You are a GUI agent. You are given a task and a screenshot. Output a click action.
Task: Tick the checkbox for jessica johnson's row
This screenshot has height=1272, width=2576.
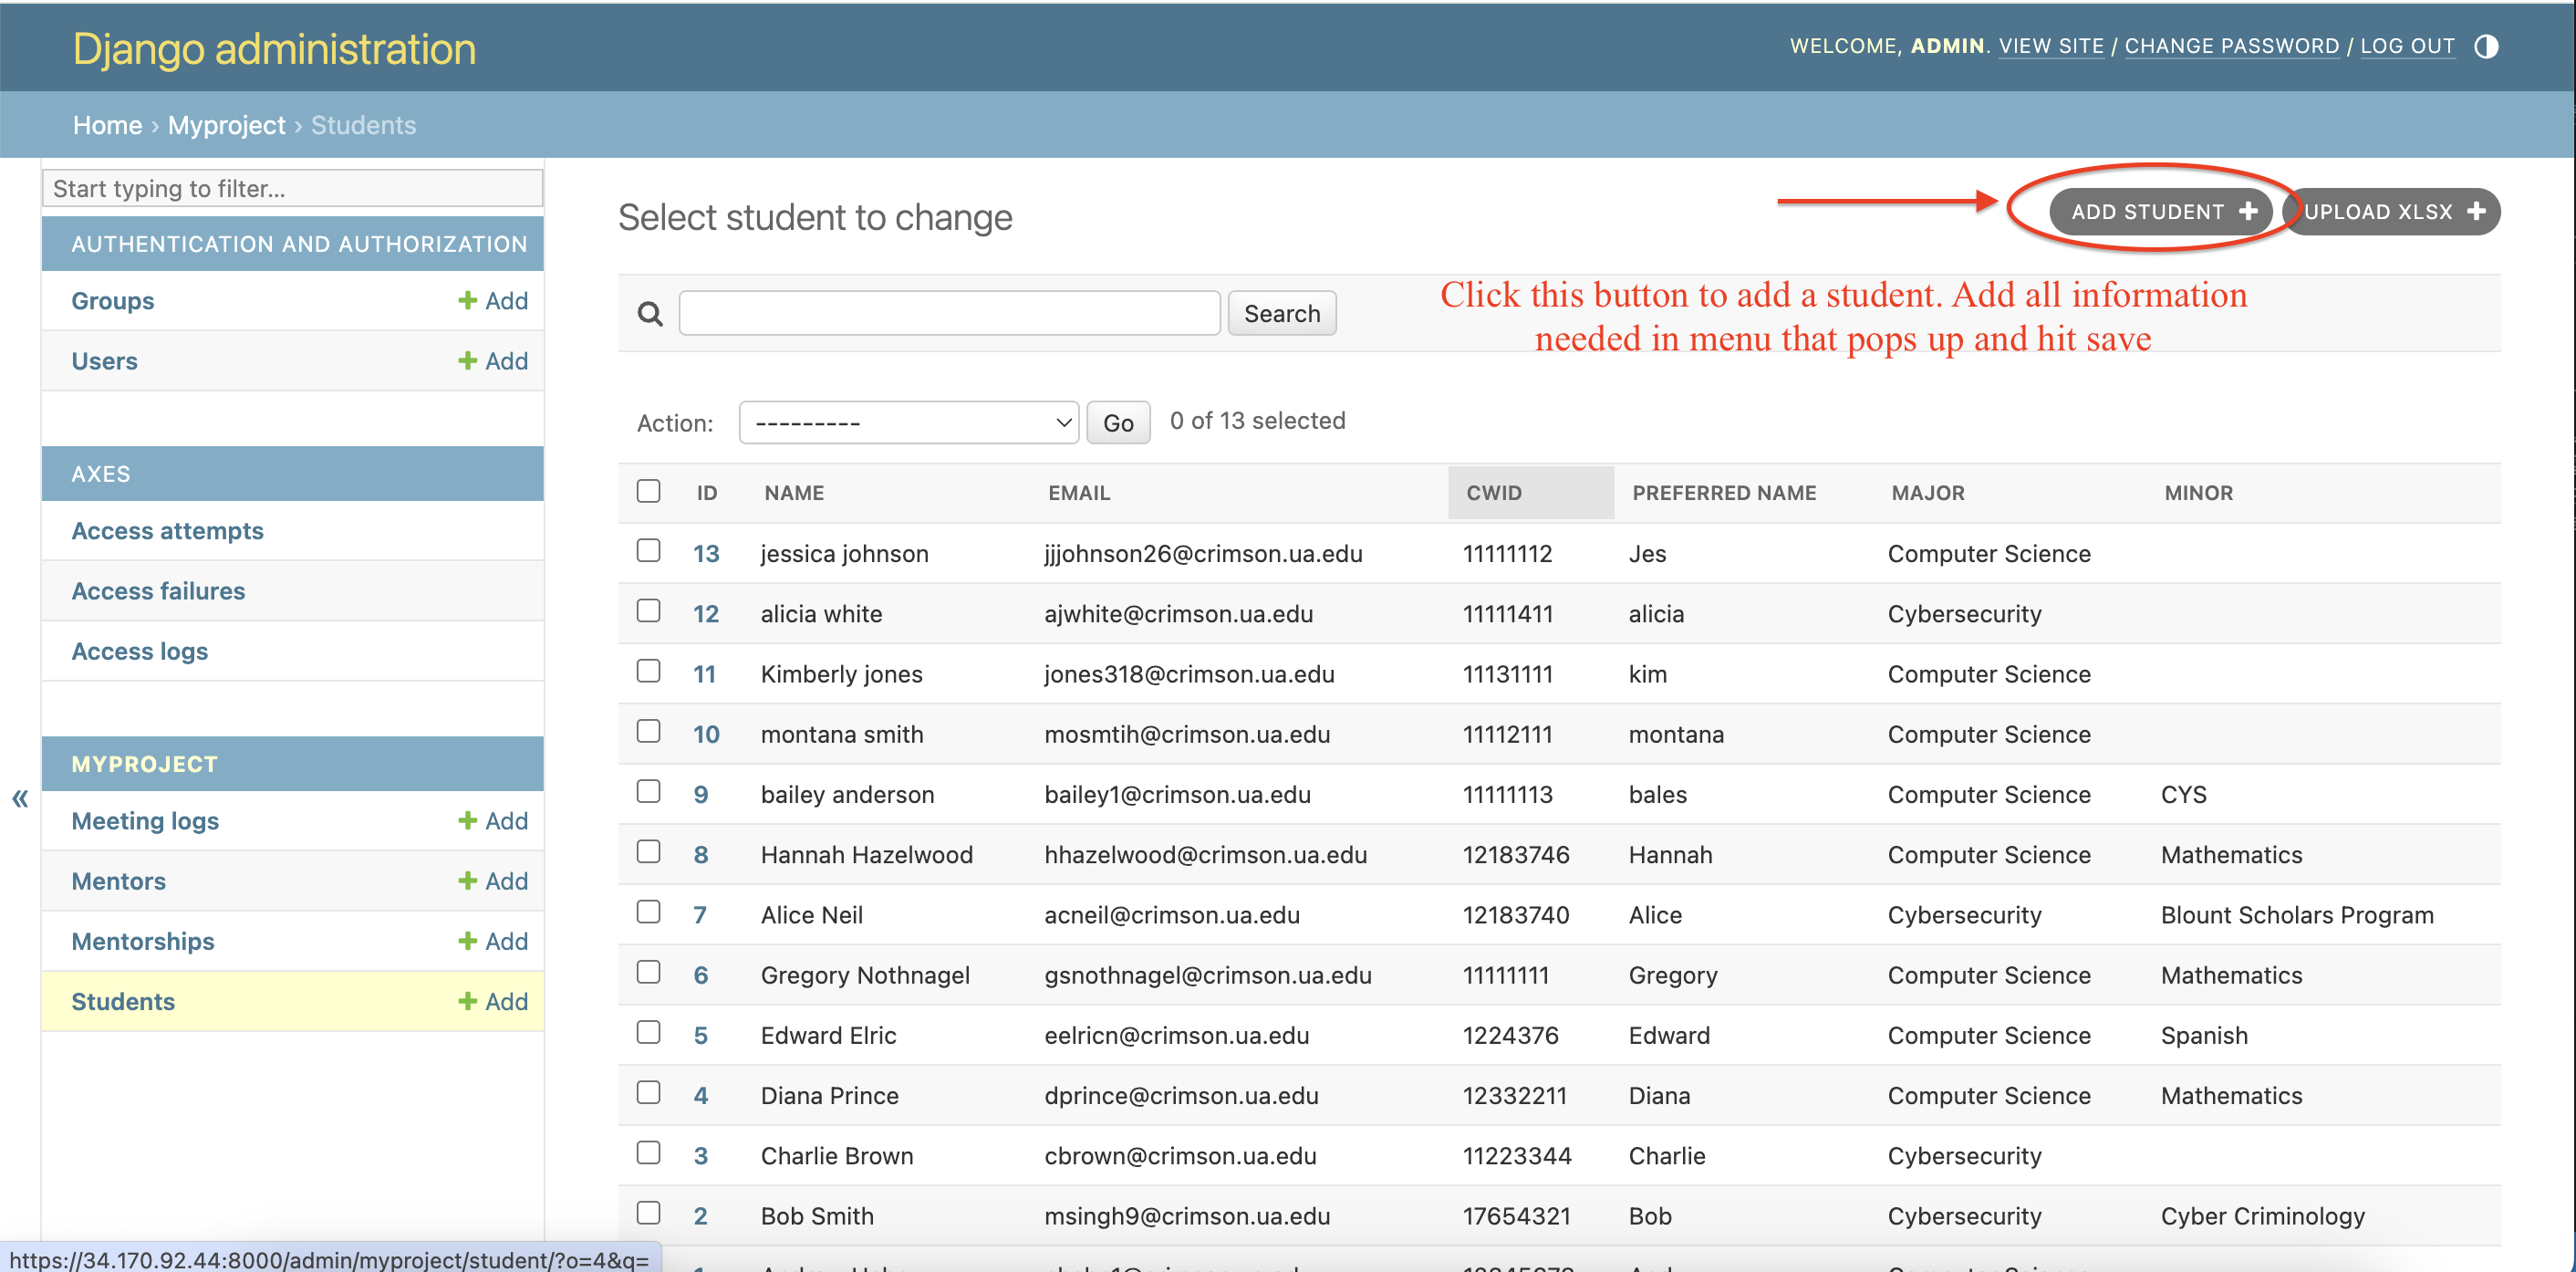[x=649, y=551]
